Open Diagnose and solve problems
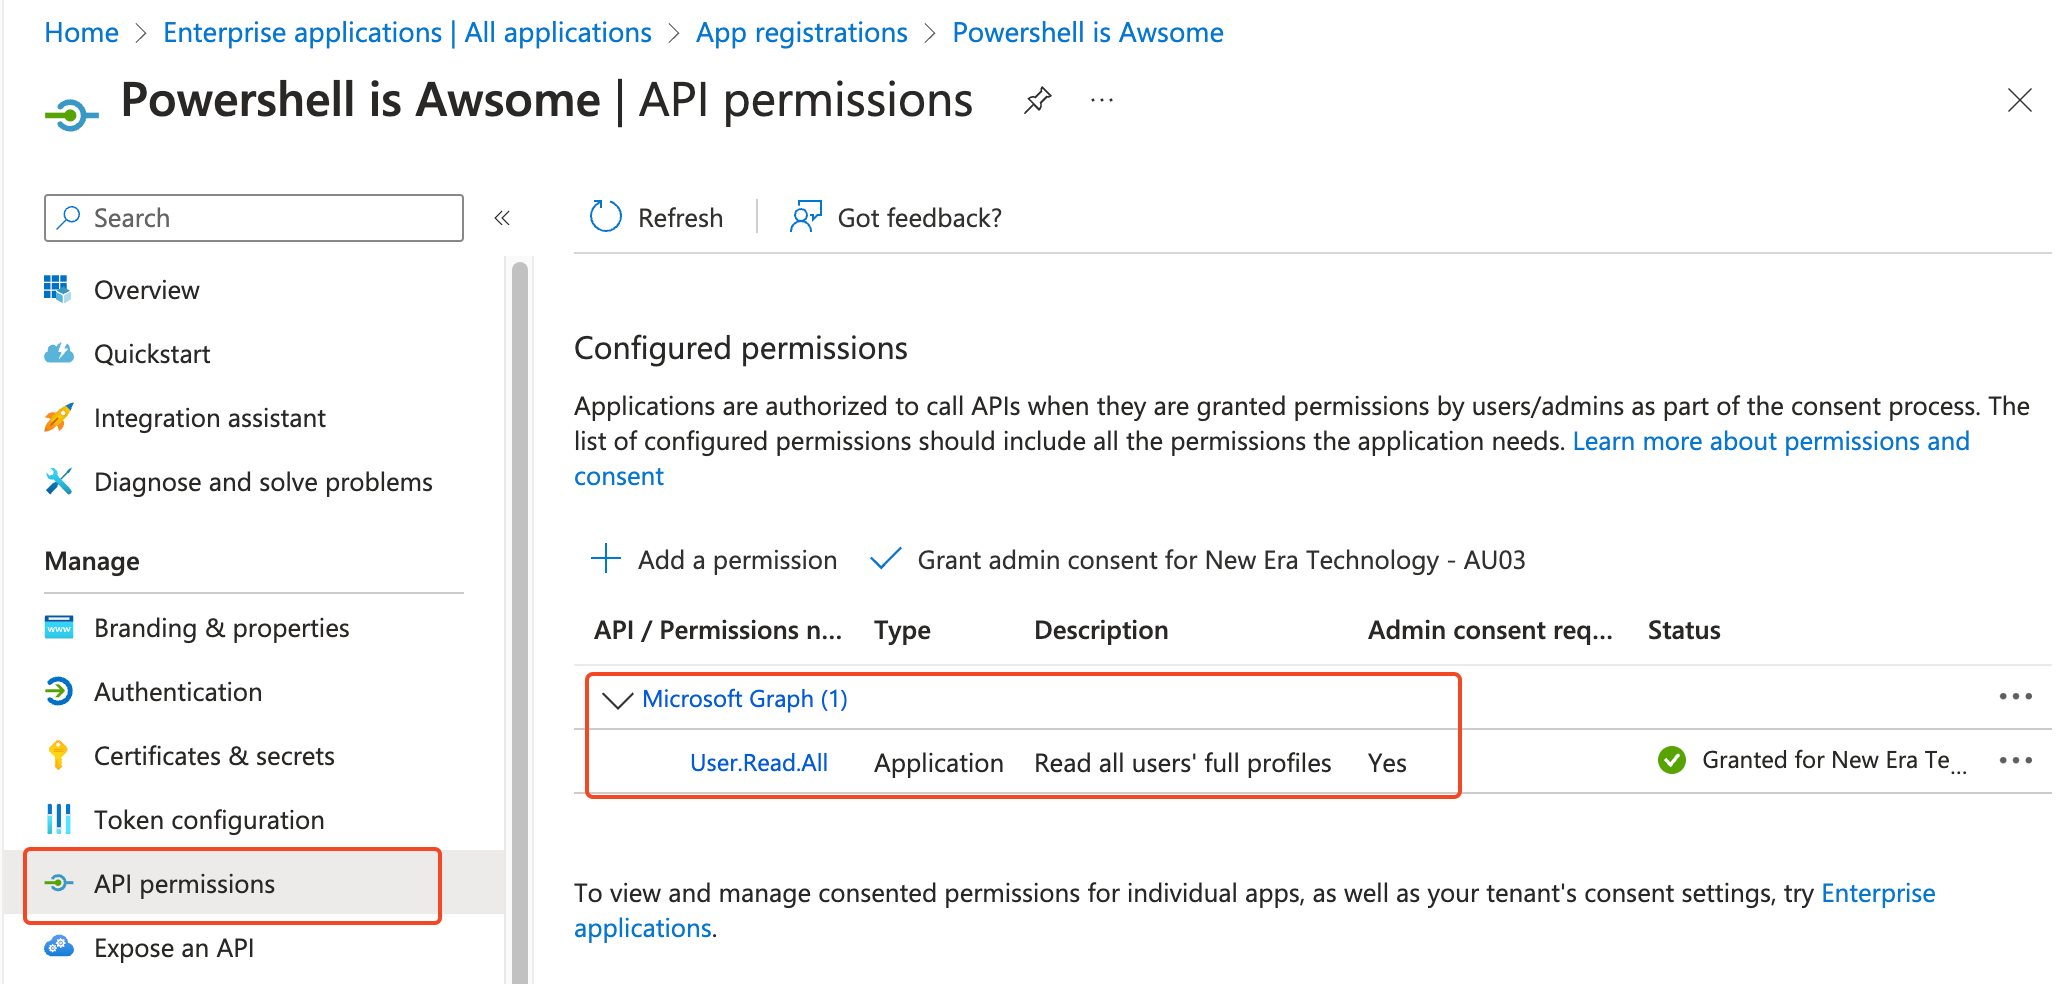The height and width of the screenshot is (984, 2068). (262, 482)
